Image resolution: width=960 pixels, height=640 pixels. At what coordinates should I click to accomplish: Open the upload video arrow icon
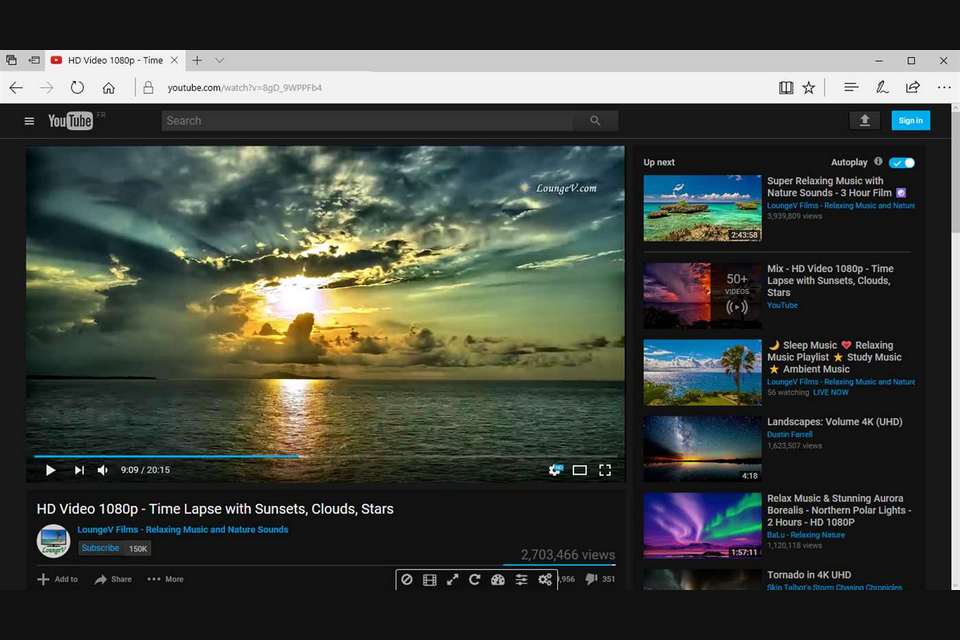pyautogui.click(x=864, y=120)
